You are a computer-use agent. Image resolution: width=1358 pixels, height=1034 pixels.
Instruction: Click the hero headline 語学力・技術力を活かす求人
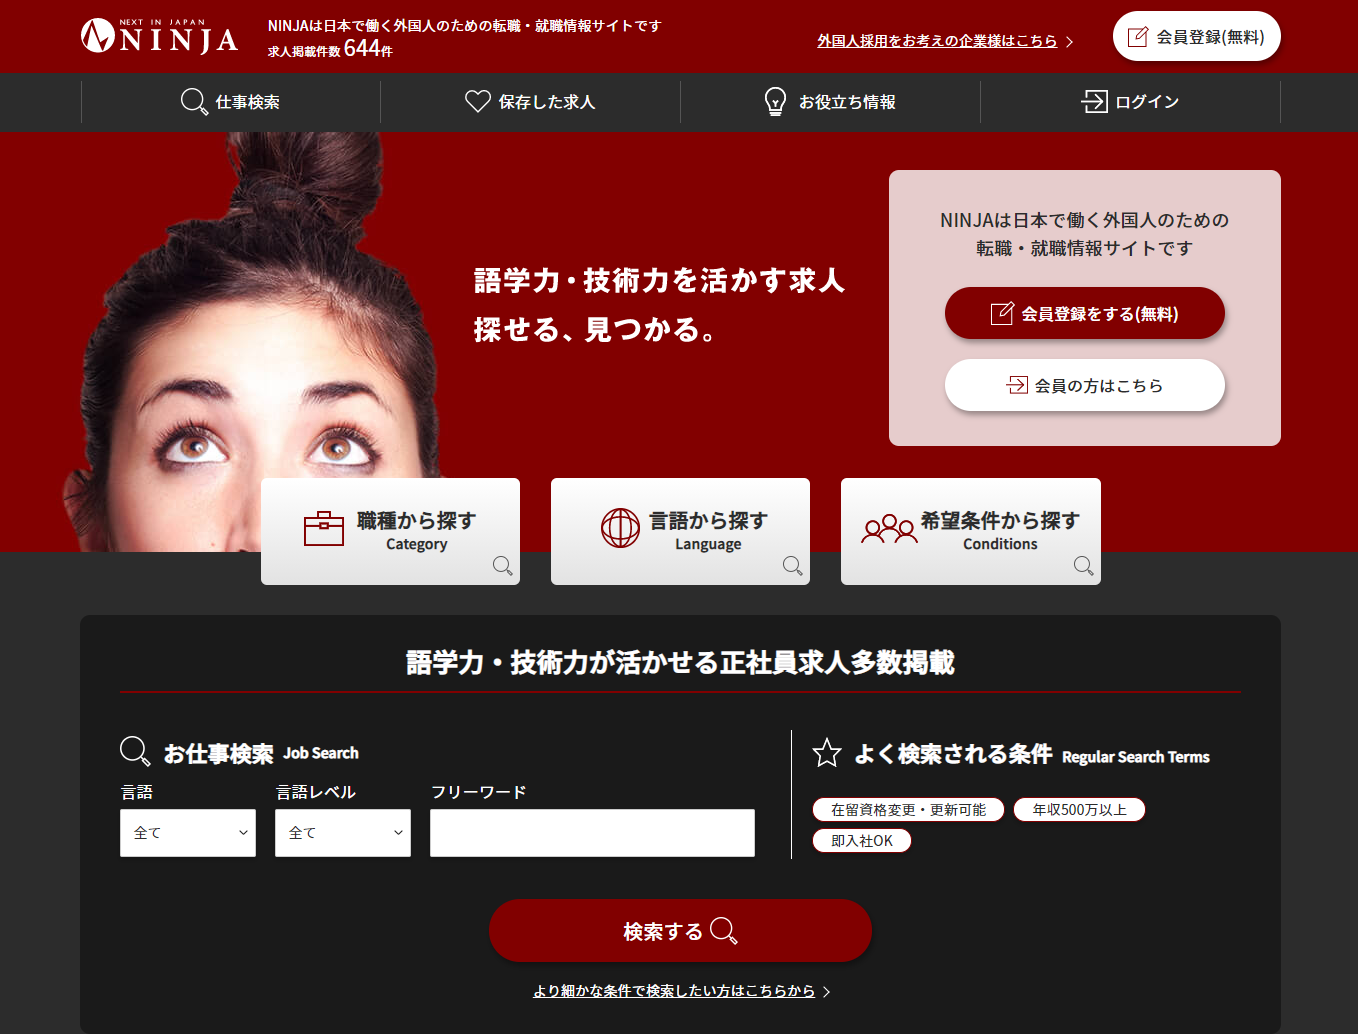click(x=659, y=281)
